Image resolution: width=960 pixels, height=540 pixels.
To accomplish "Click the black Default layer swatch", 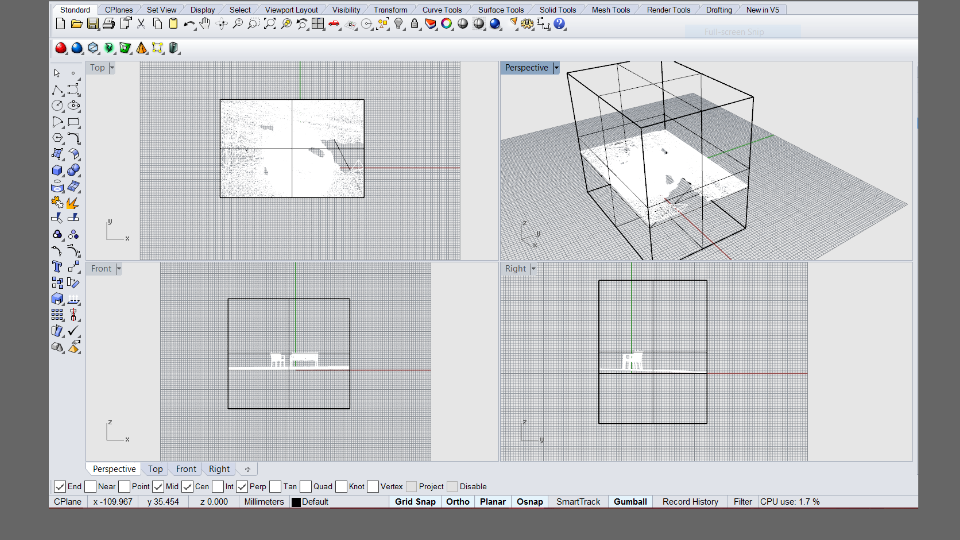I will (x=296, y=502).
